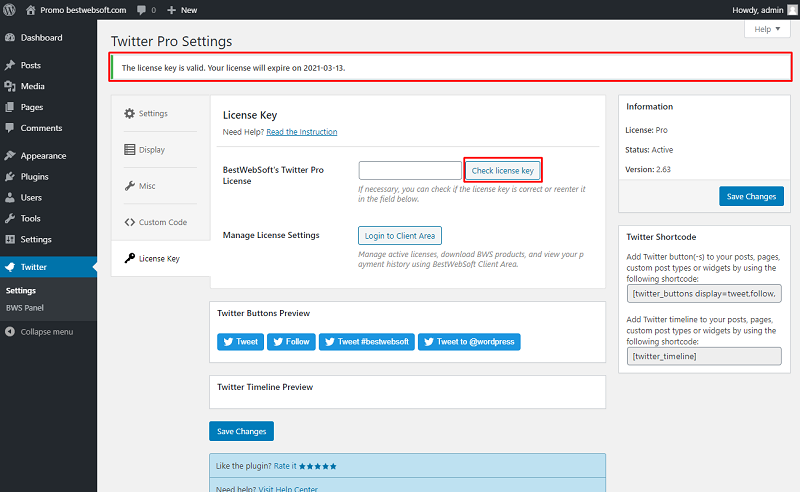Click the Media icon in sidebar
The image size is (800, 492).
click(10, 86)
